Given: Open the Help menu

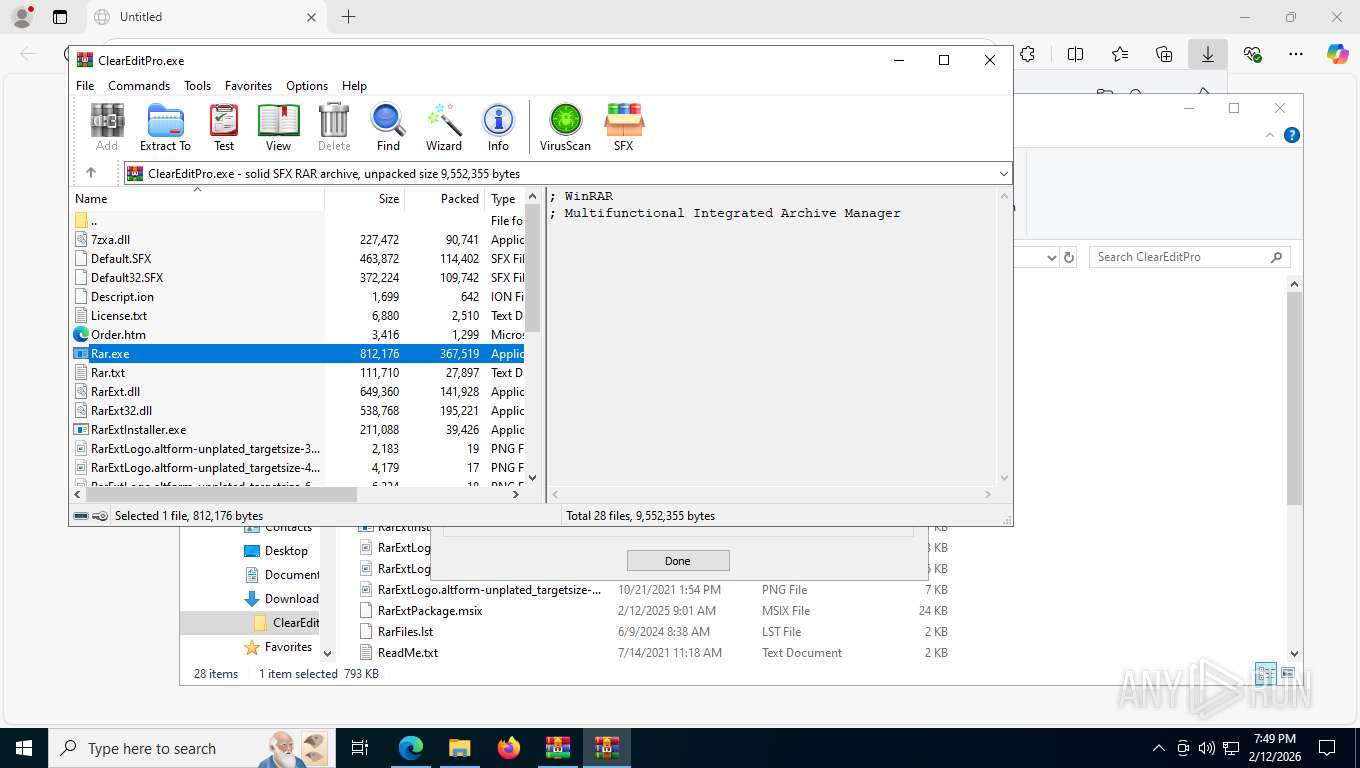Looking at the screenshot, I should pos(354,86).
